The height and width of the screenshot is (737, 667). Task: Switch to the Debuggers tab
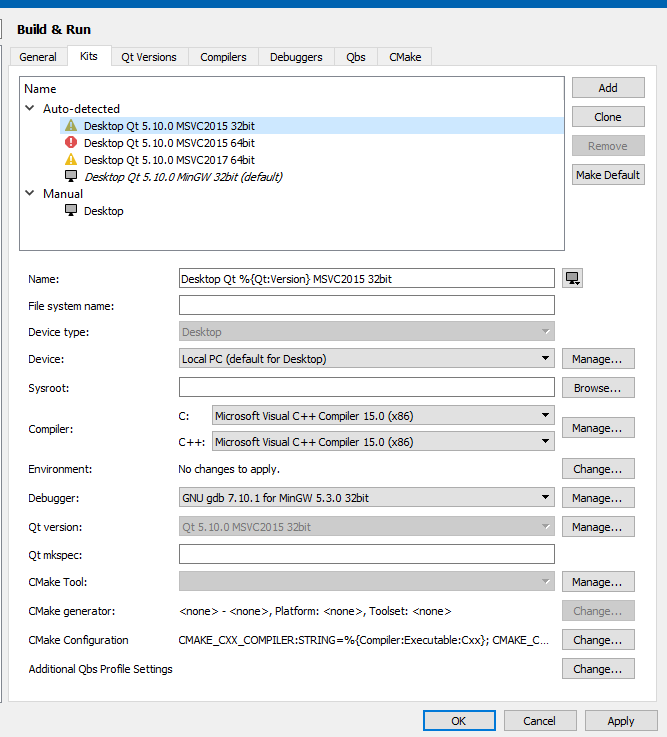coord(296,57)
